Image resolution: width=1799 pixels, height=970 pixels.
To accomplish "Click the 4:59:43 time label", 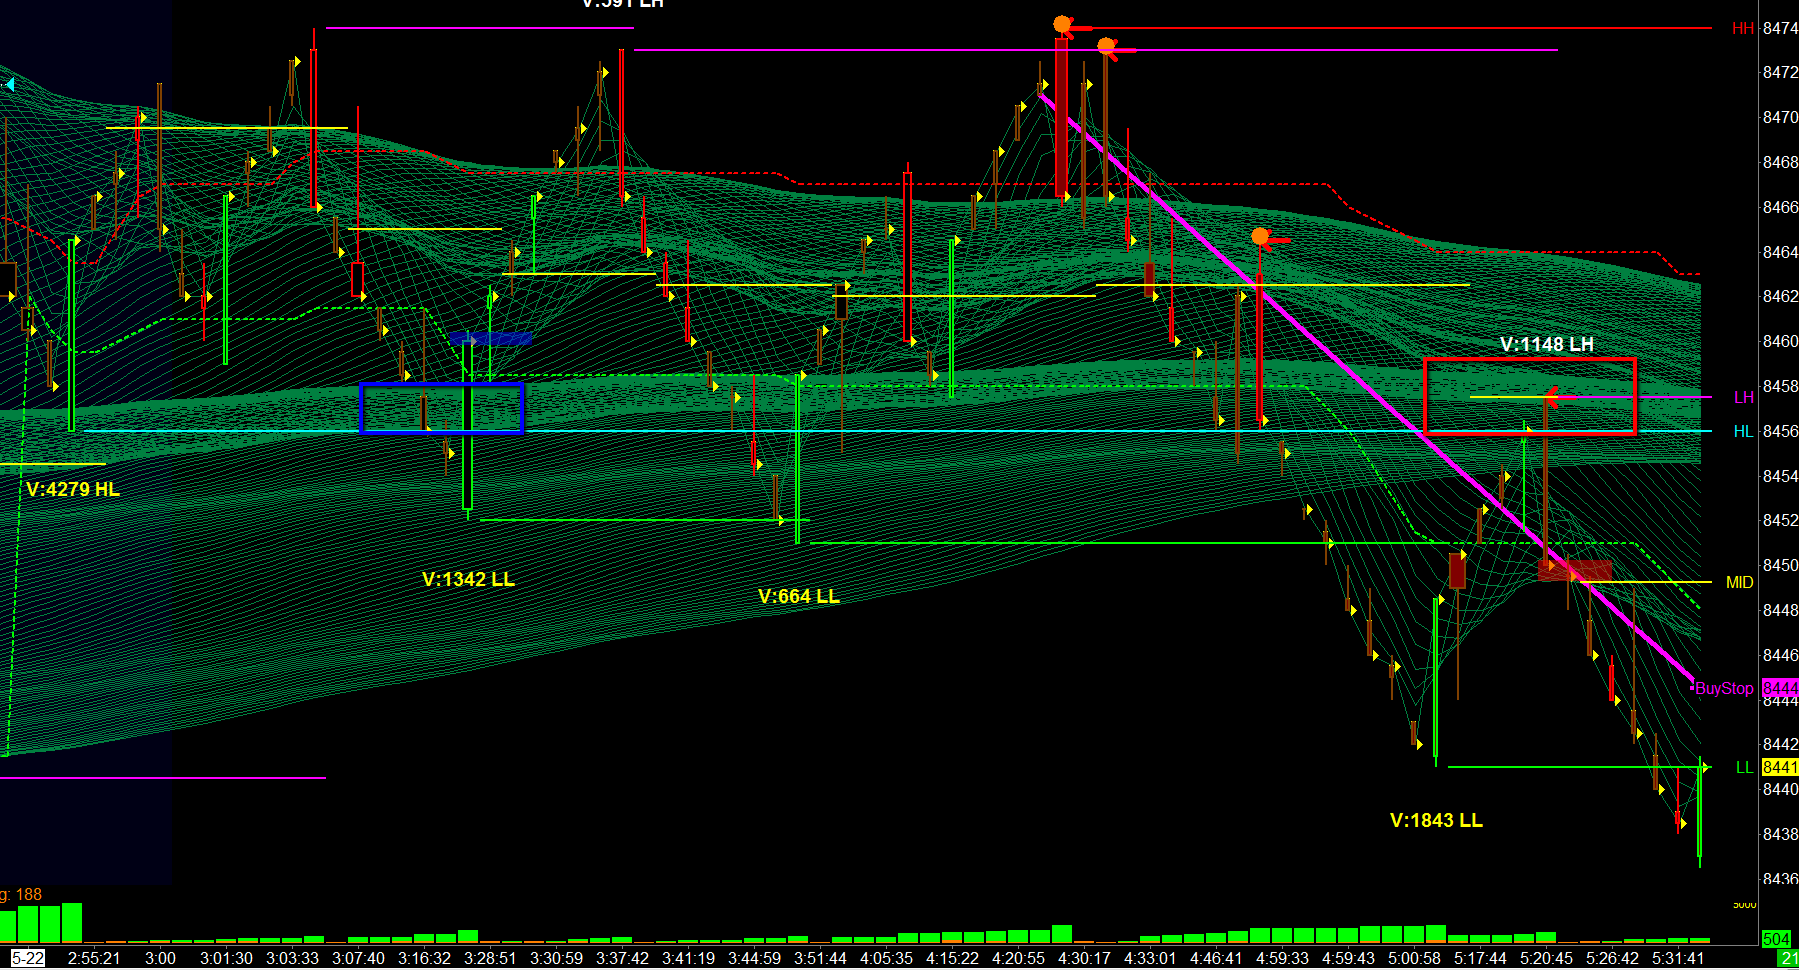I will (x=1348, y=958).
